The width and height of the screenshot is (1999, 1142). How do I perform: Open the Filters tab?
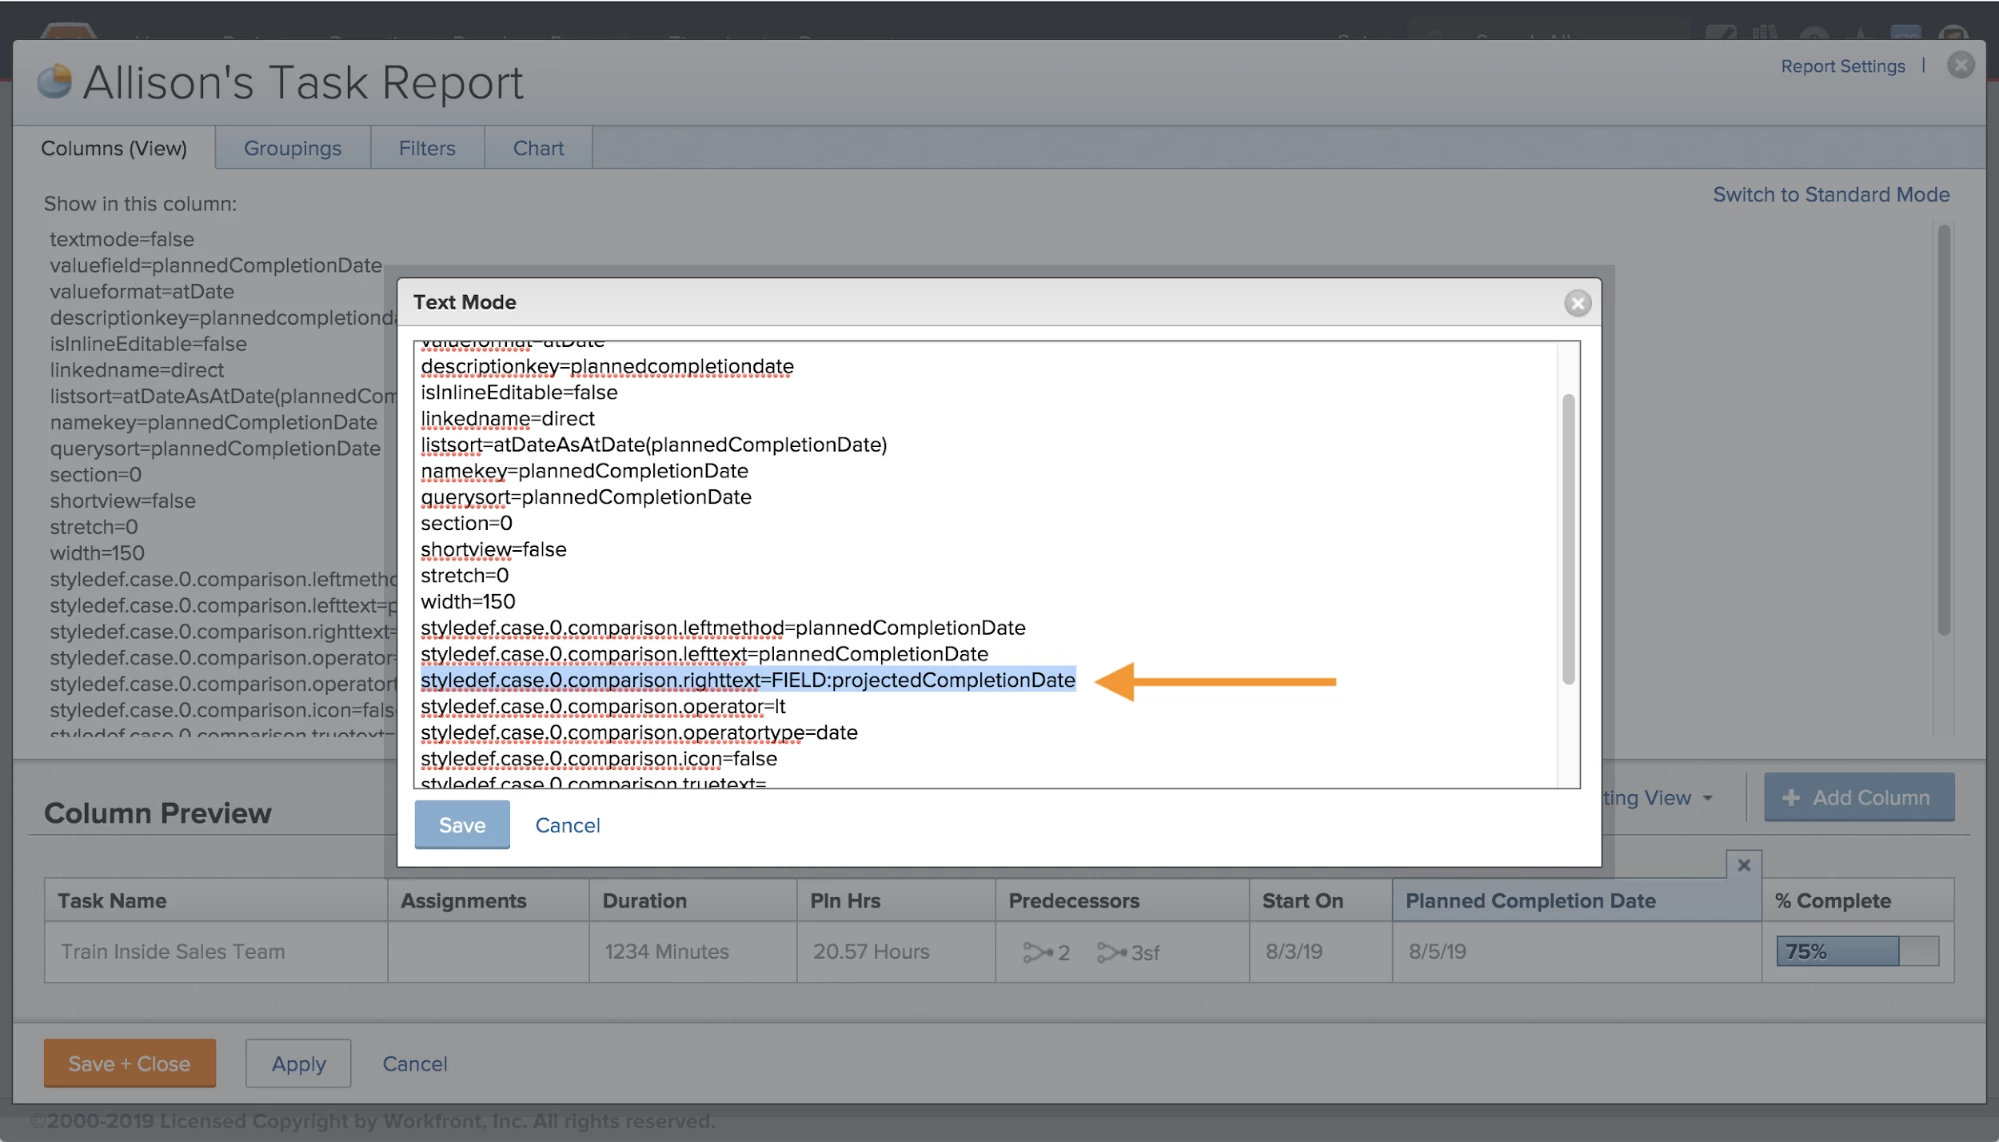point(427,148)
